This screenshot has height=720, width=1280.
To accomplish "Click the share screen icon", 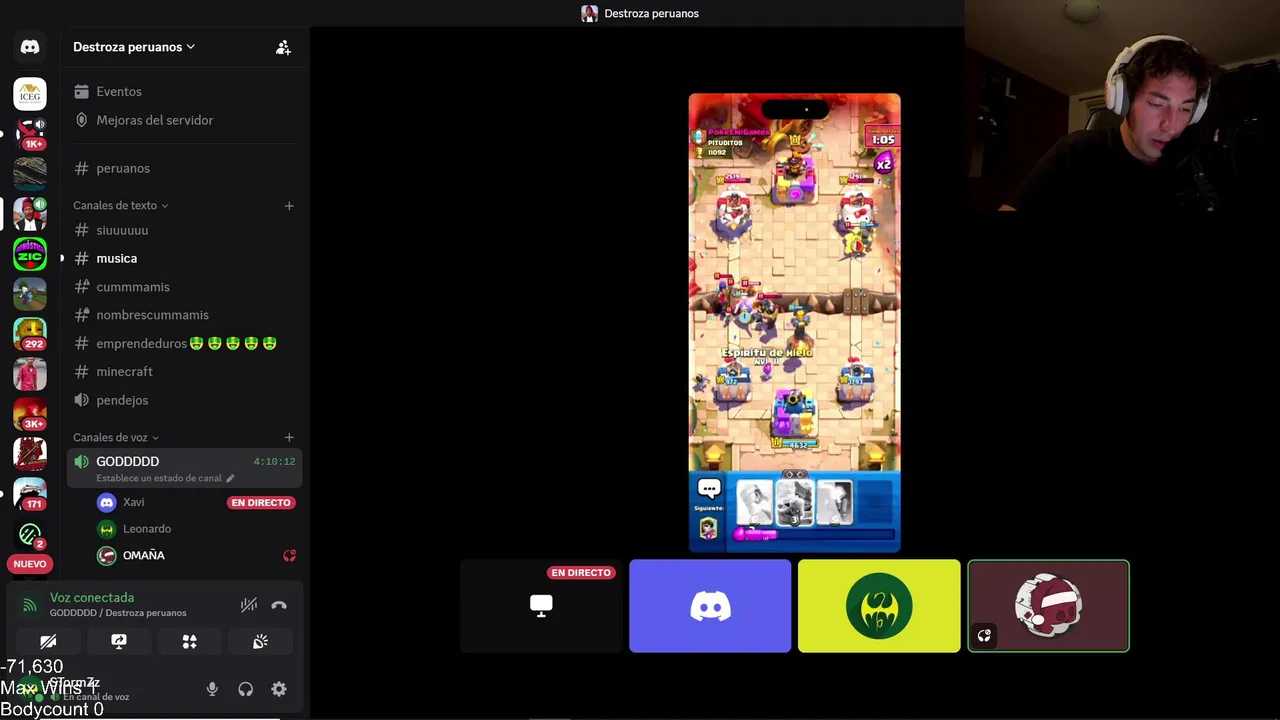I will pyautogui.click(x=119, y=642).
